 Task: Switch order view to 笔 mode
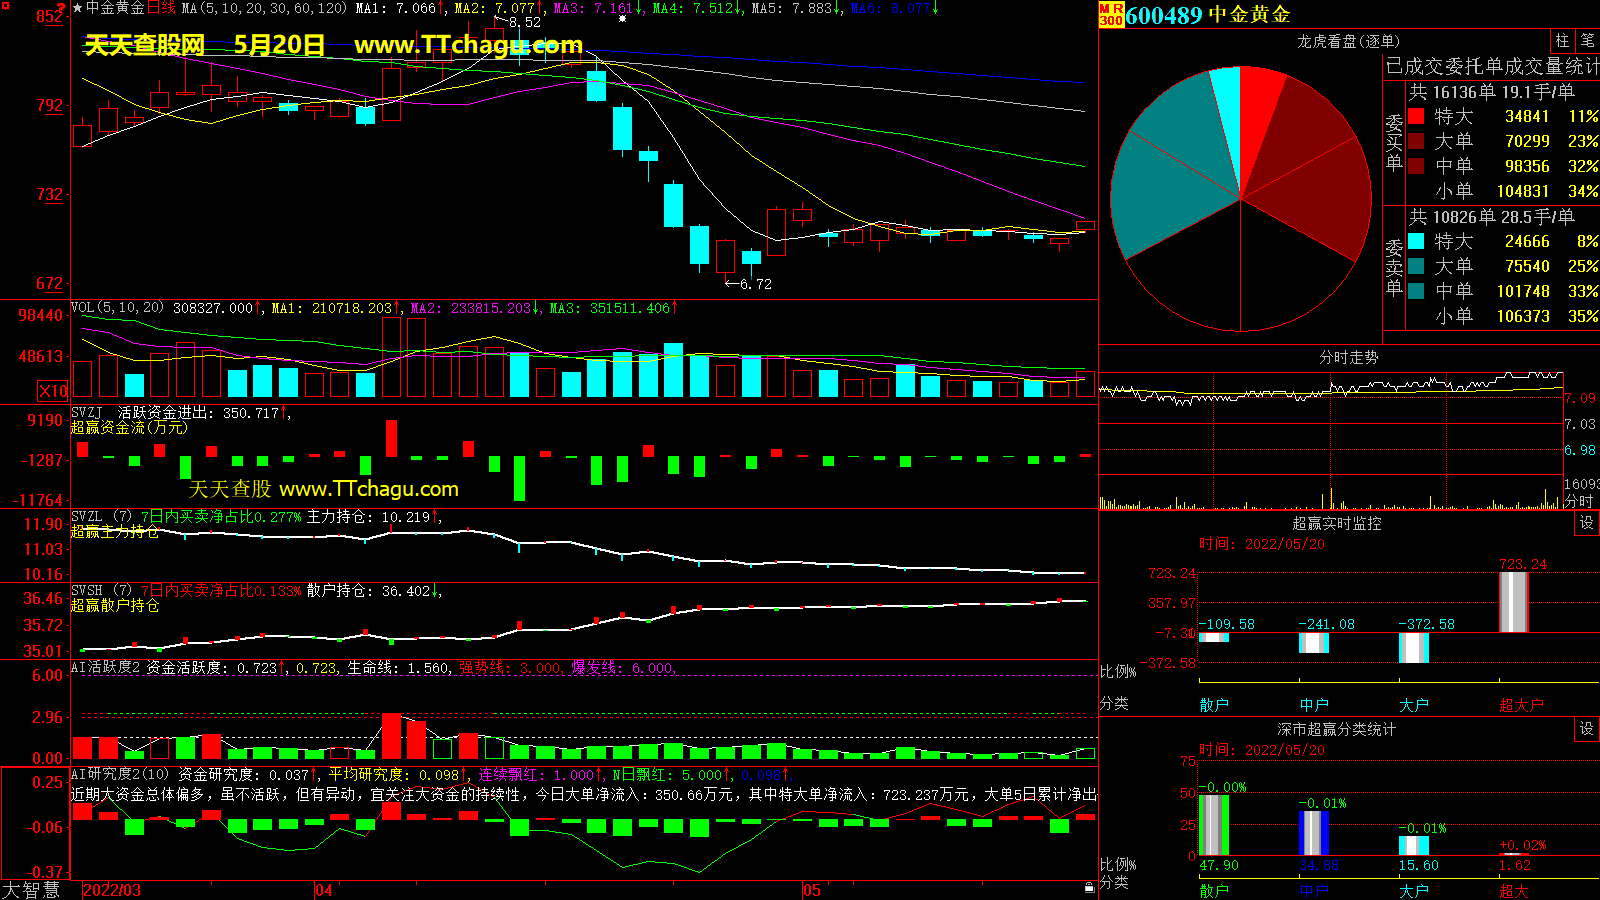point(1587,41)
